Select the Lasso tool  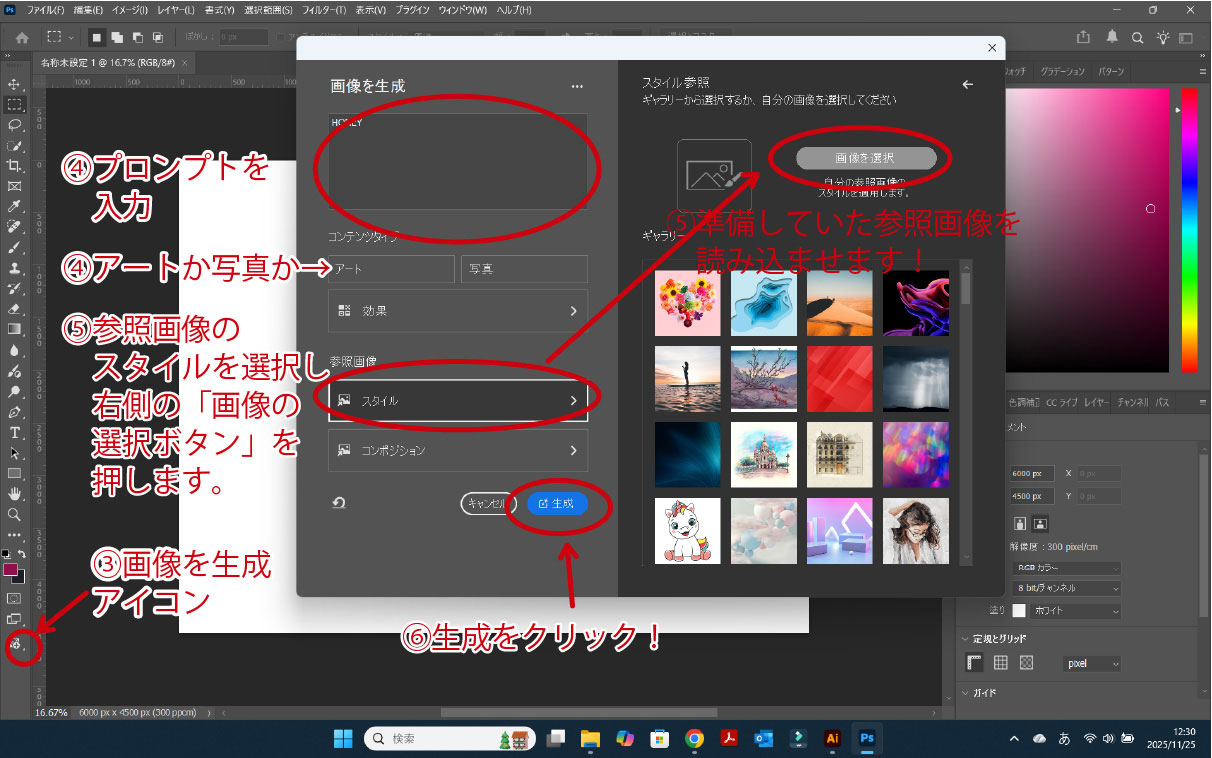(14, 124)
